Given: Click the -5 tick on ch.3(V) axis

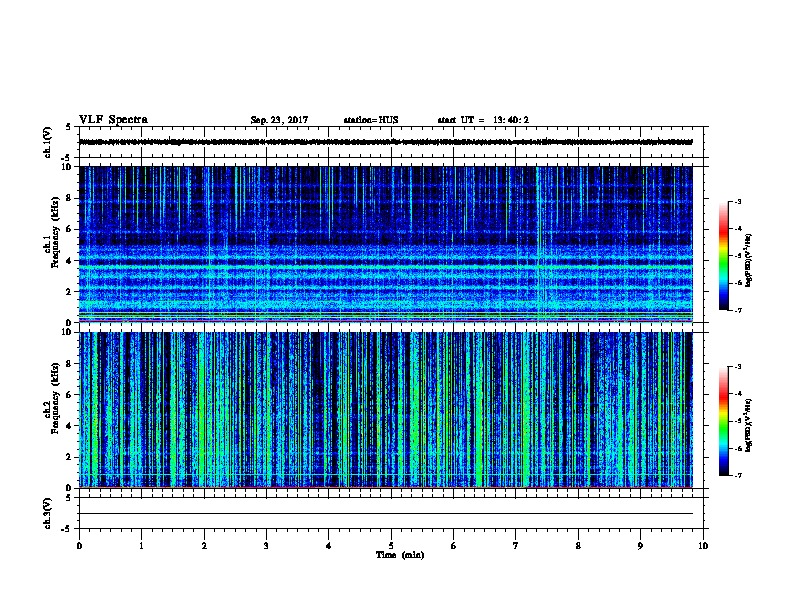Looking at the screenshot, I should [67, 529].
